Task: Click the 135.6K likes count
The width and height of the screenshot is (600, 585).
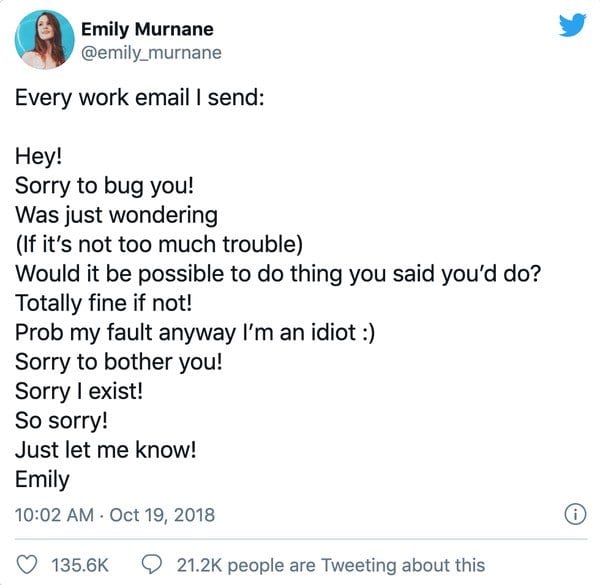Action: pyautogui.click(x=79, y=565)
